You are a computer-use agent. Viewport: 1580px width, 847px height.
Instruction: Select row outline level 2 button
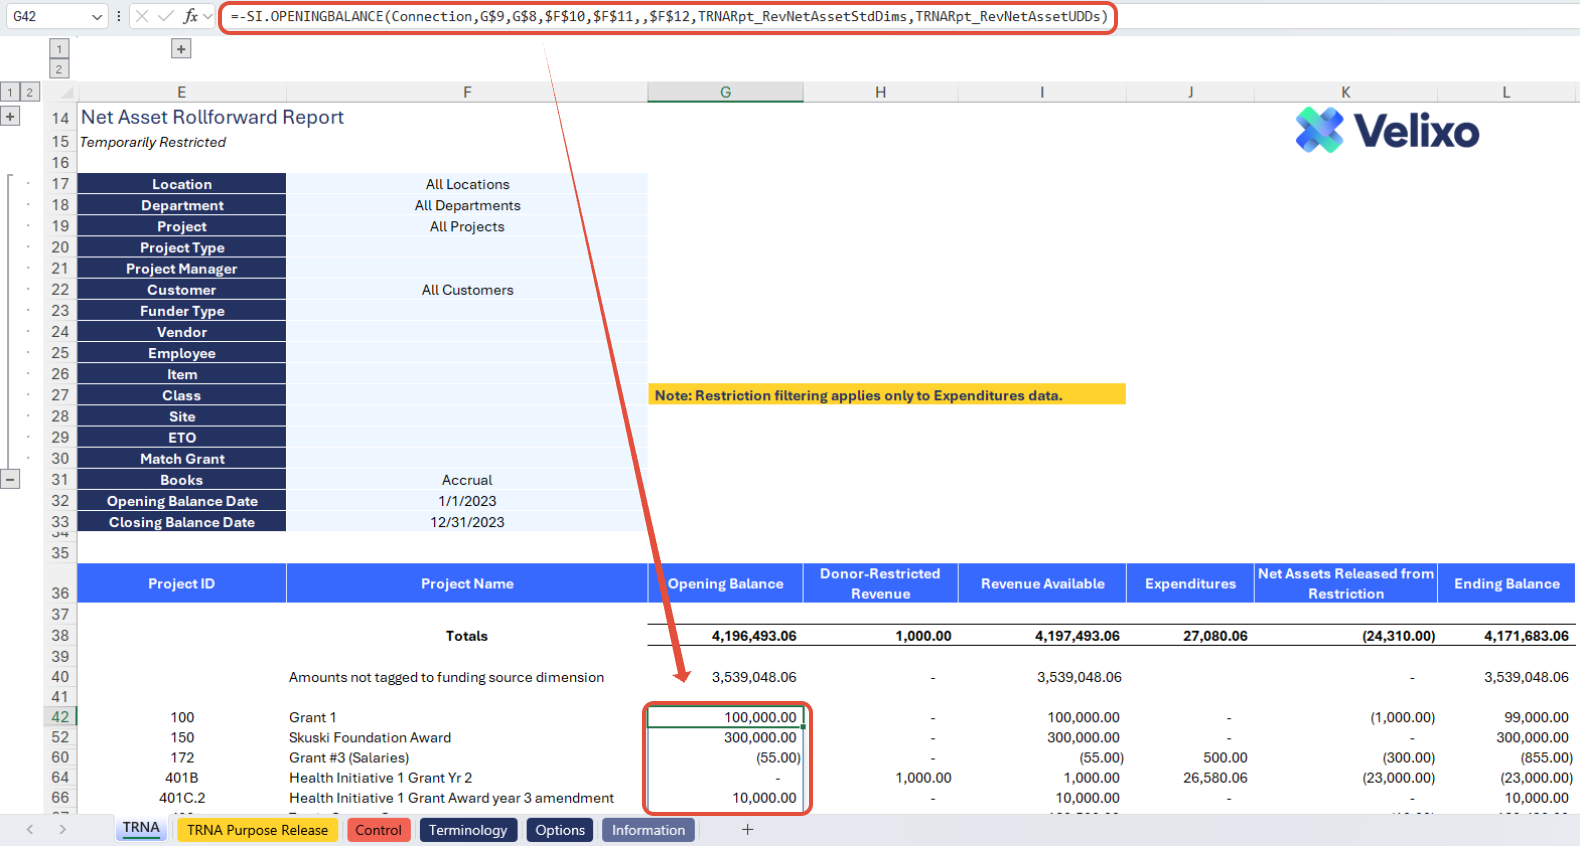30,92
